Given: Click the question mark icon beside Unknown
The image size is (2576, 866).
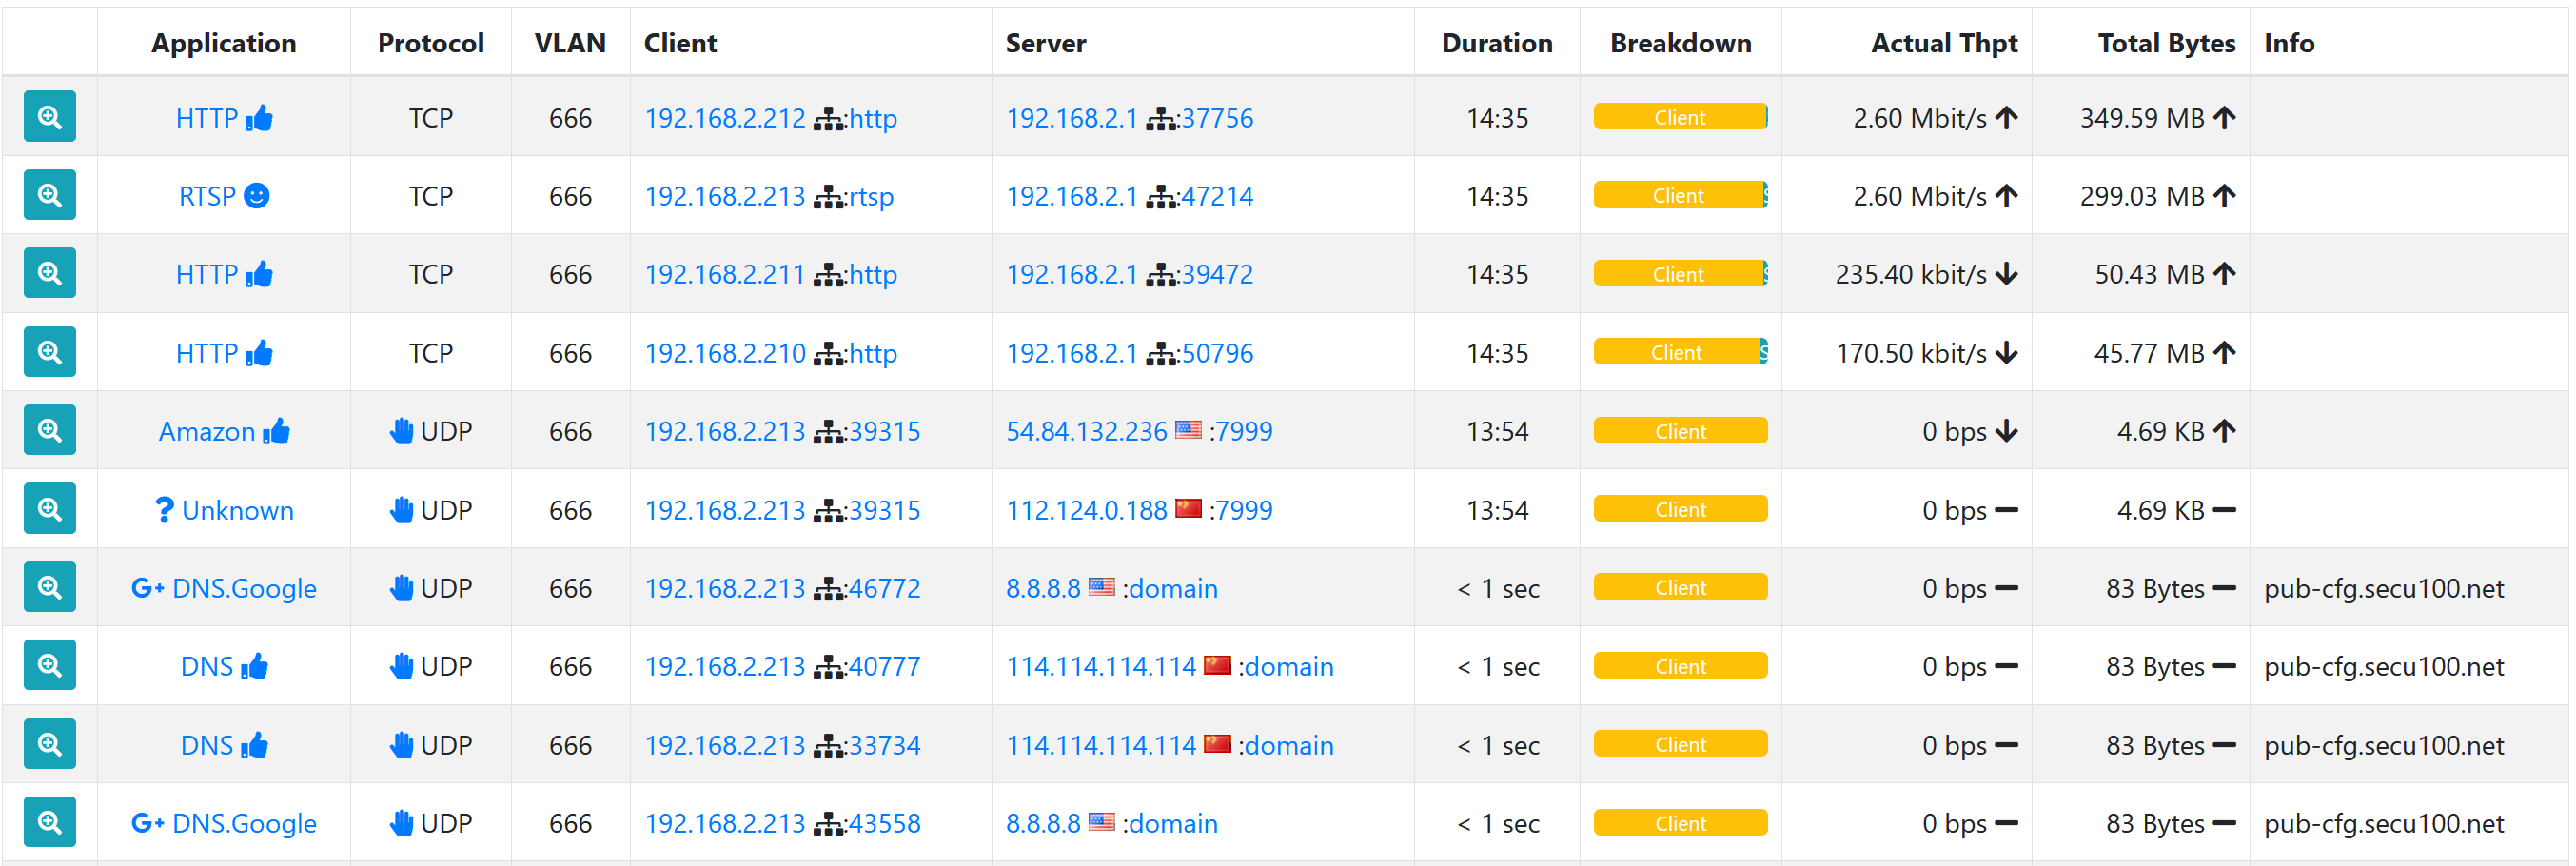Looking at the screenshot, I should click(x=164, y=510).
